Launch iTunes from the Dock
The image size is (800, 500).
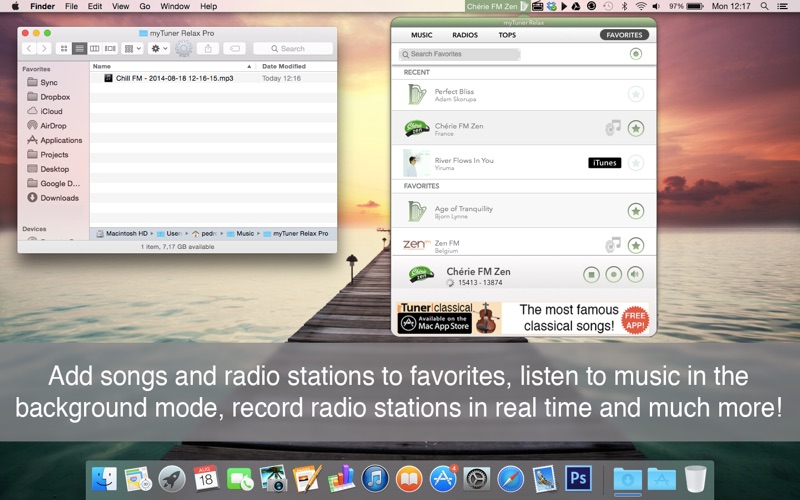pos(375,479)
